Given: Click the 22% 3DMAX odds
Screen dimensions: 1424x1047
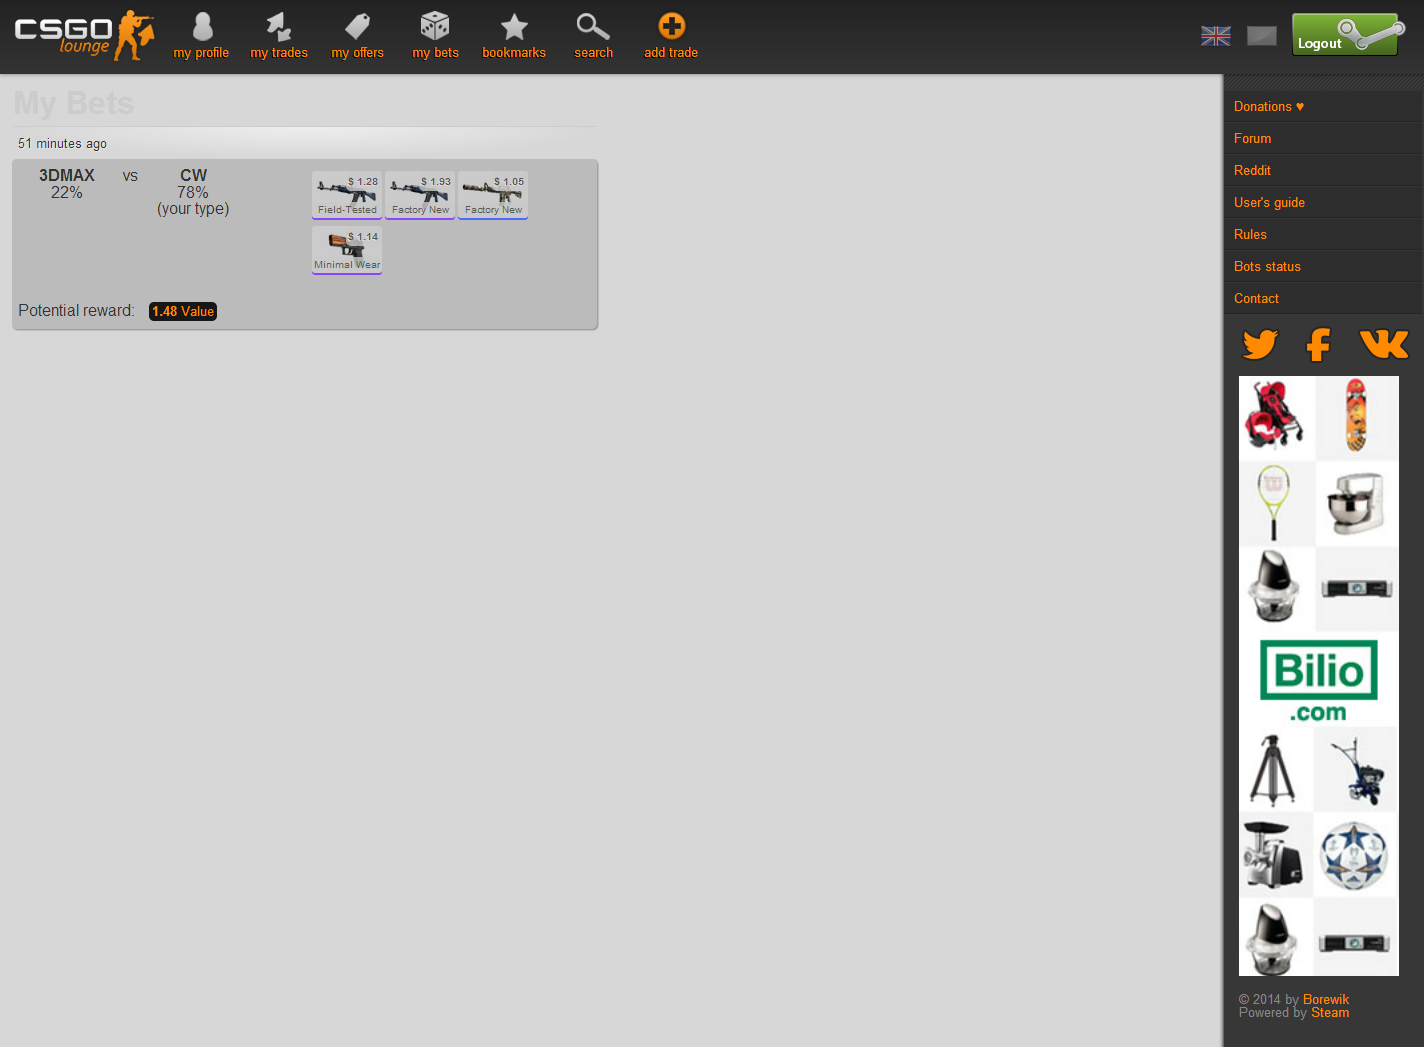Looking at the screenshot, I should coord(67,192).
